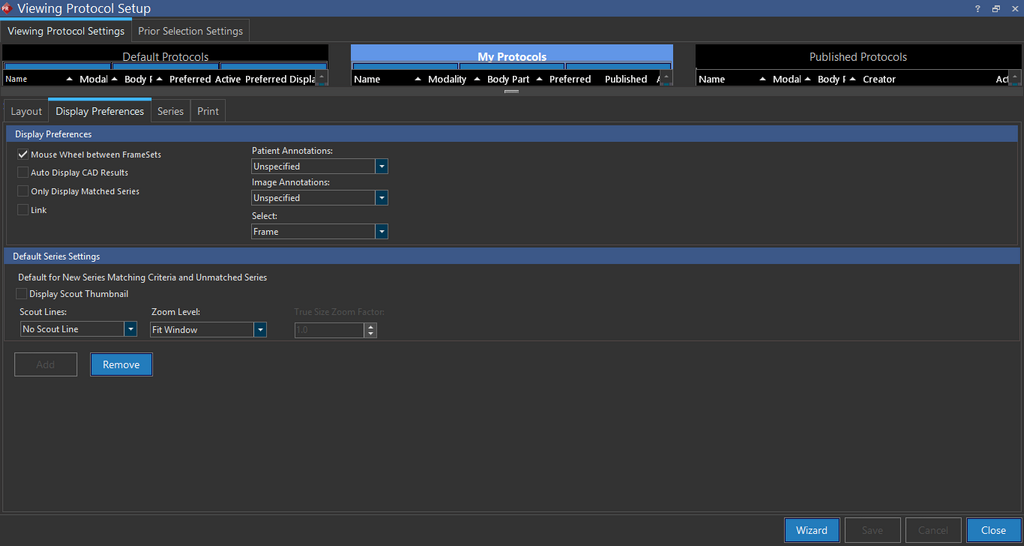The image size is (1024, 546).
Task: Sort My Protocols by Modality column
Action: pyautogui.click(x=447, y=79)
